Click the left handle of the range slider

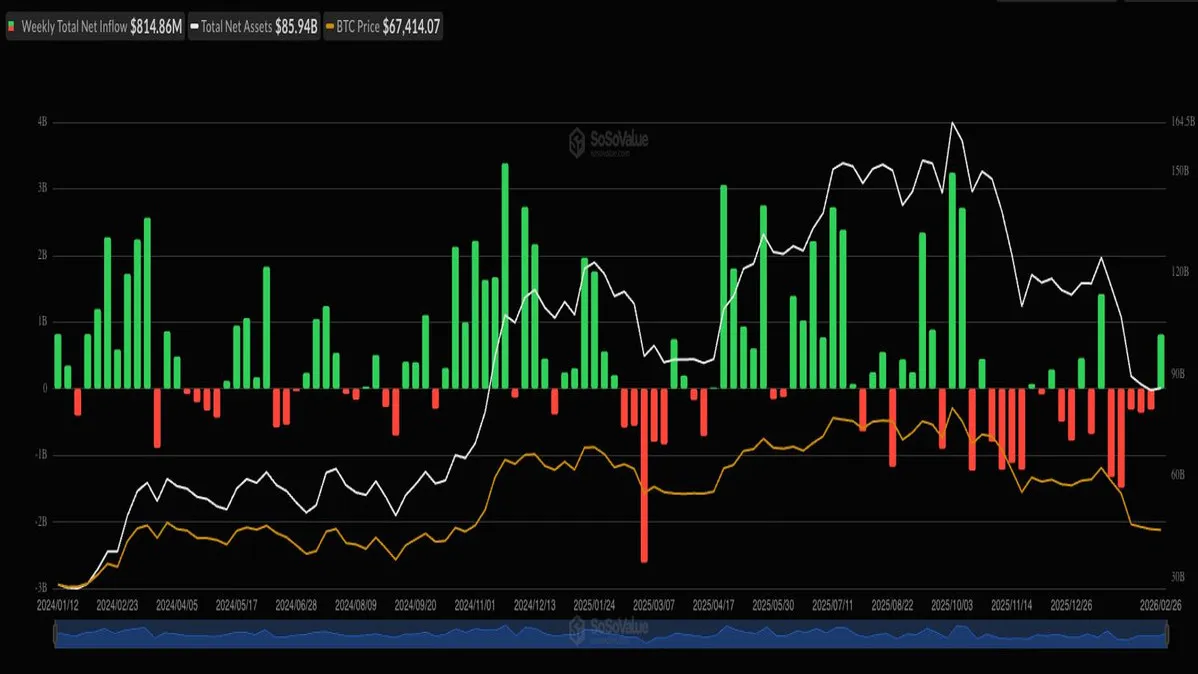pyautogui.click(x=54, y=634)
